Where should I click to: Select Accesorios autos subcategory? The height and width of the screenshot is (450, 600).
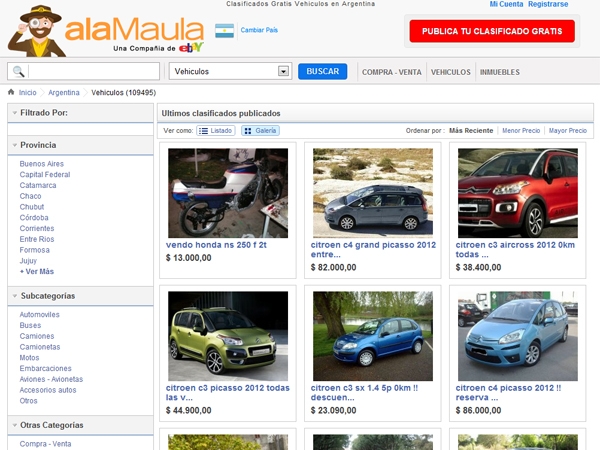[x=48, y=390]
